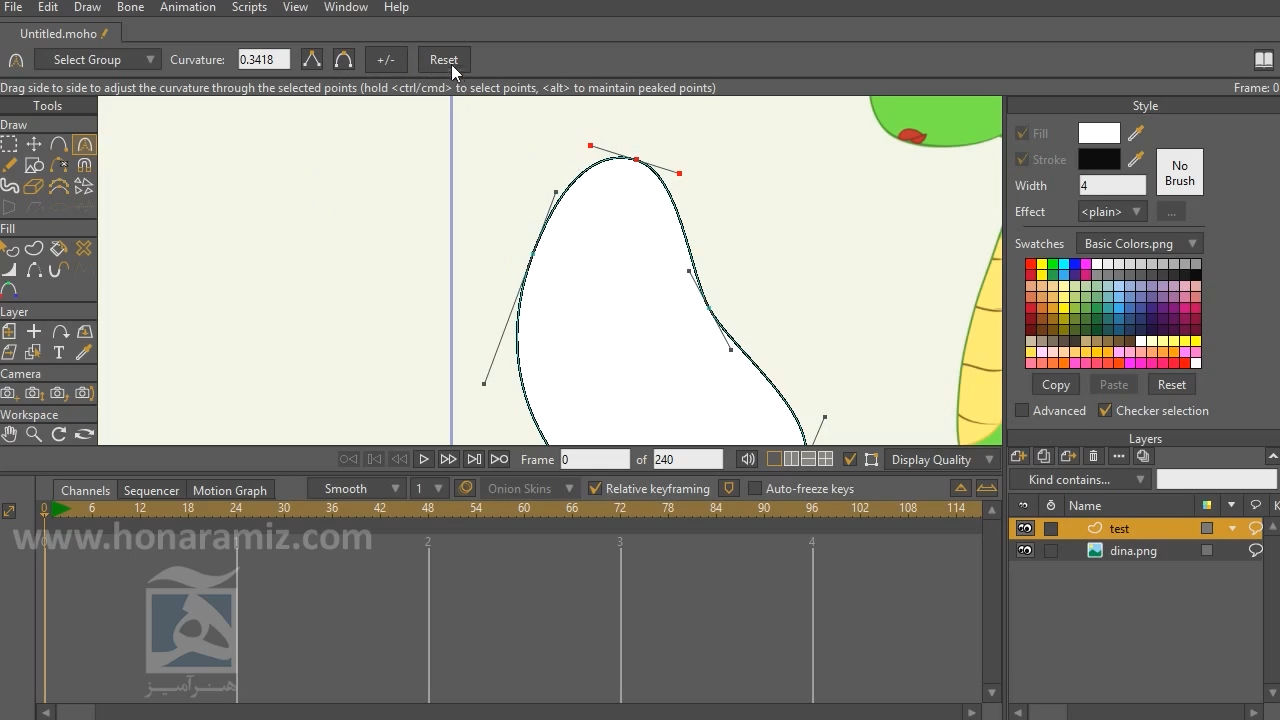This screenshot has height=720, width=1280.
Task: Click the New Layer icon in Layers panel
Action: coord(1019,457)
